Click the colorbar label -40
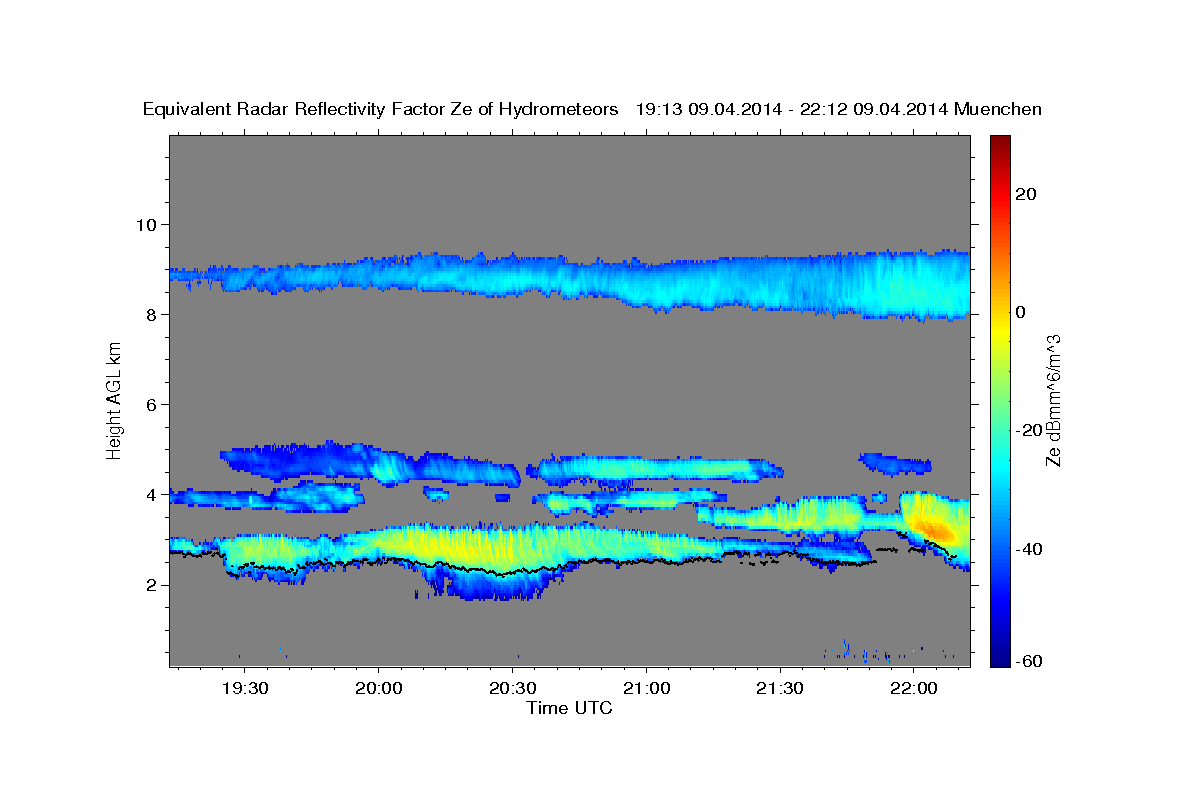 tap(1030, 549)
